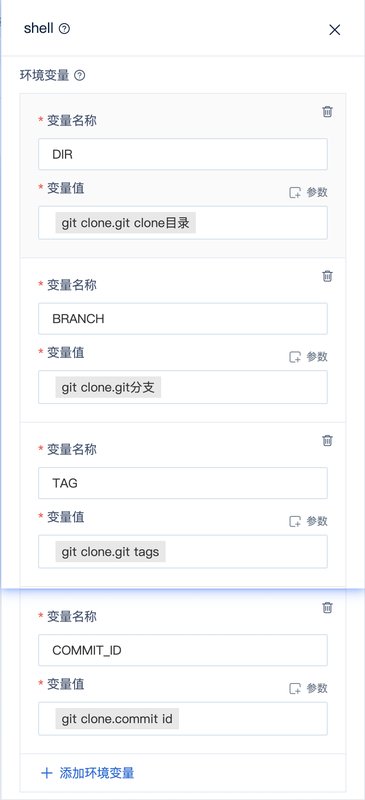Image resolution: width=365 pixels, height=800 pixels.
Task: Select the git clone.git clone目录 parameter tag
Action: tap(126, 223)
